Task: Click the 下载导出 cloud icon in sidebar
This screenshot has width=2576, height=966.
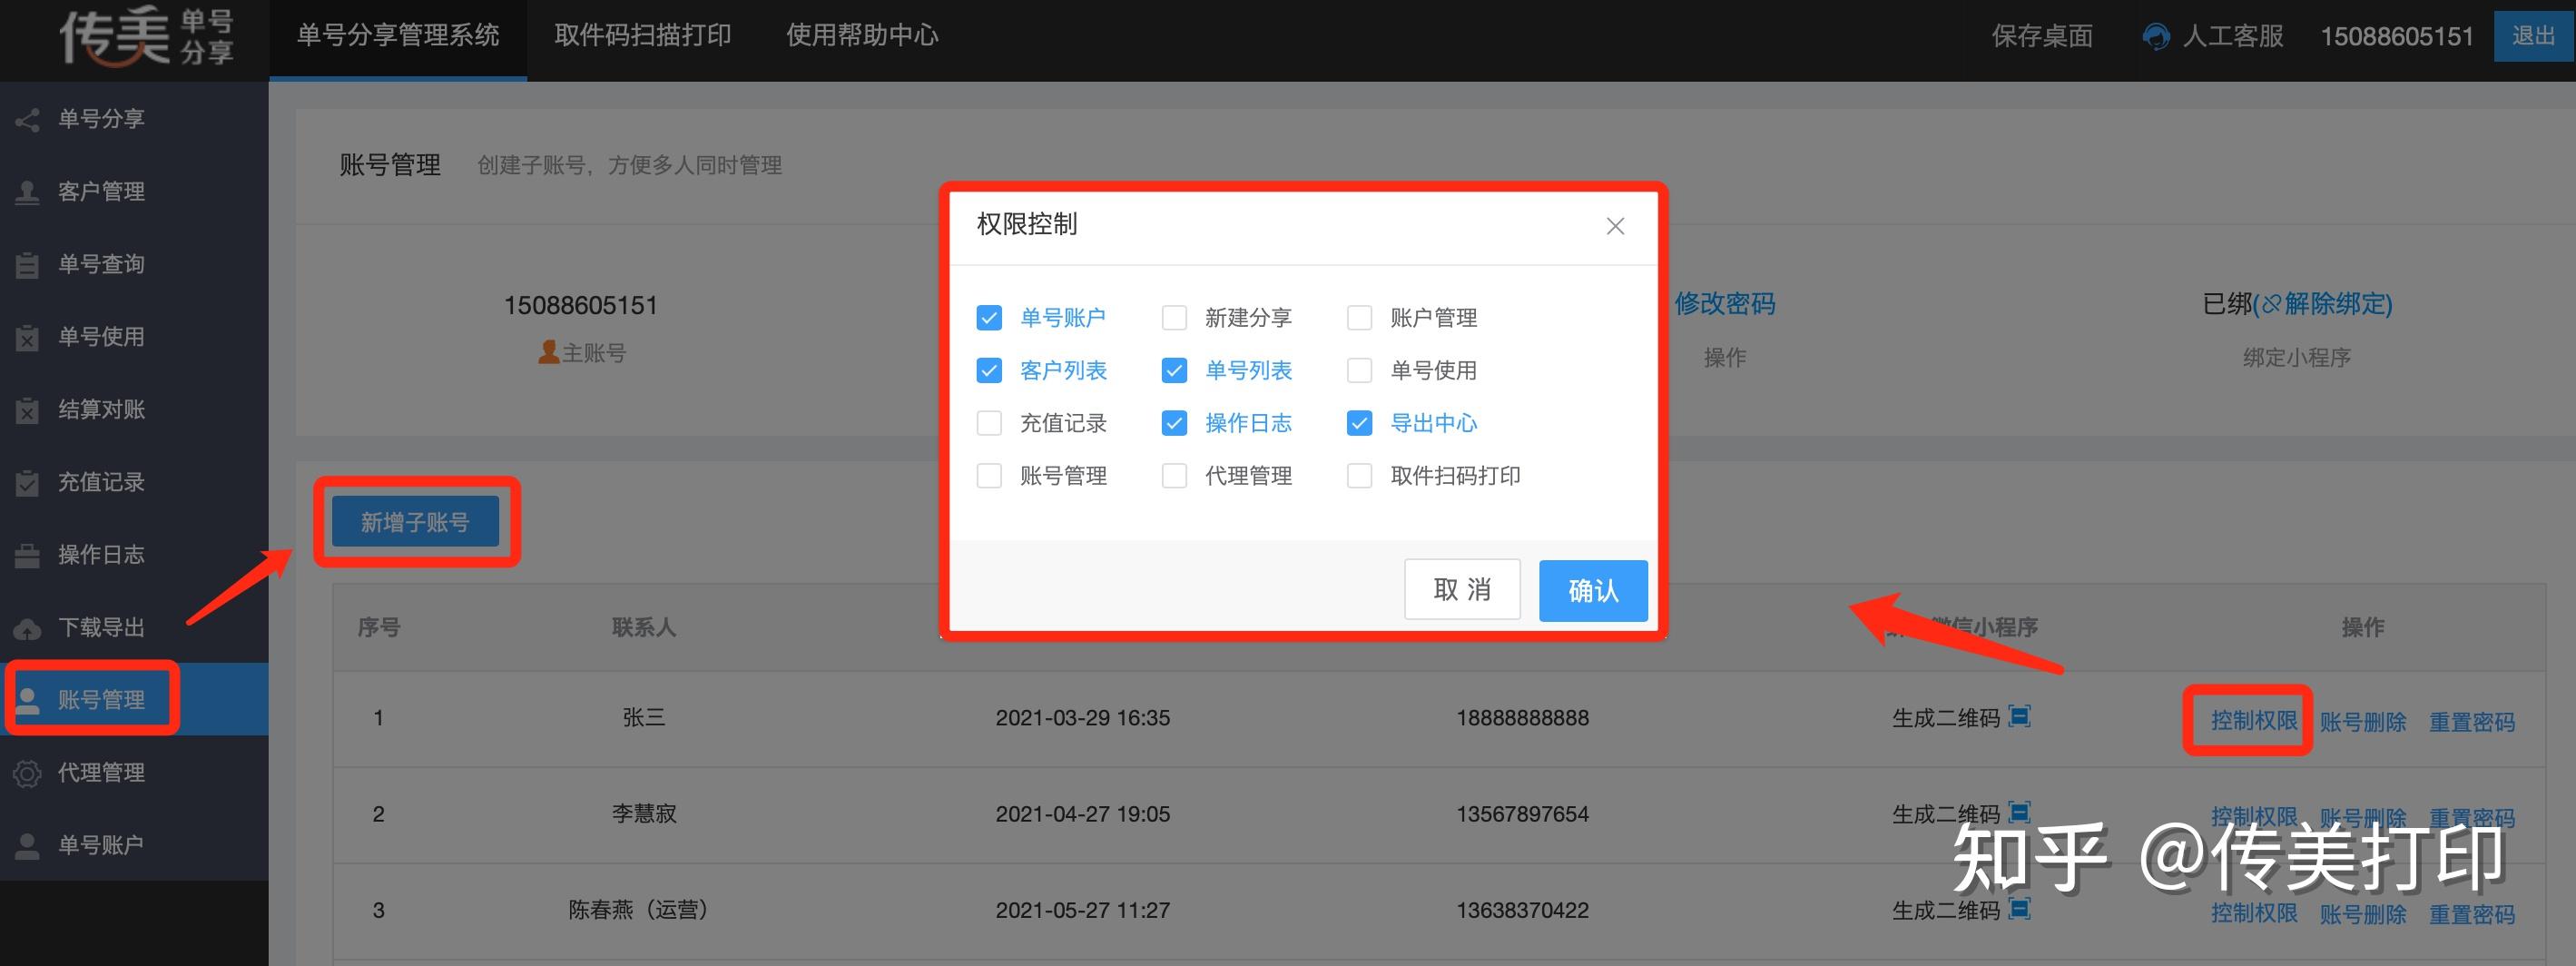Action: point(27,628)
